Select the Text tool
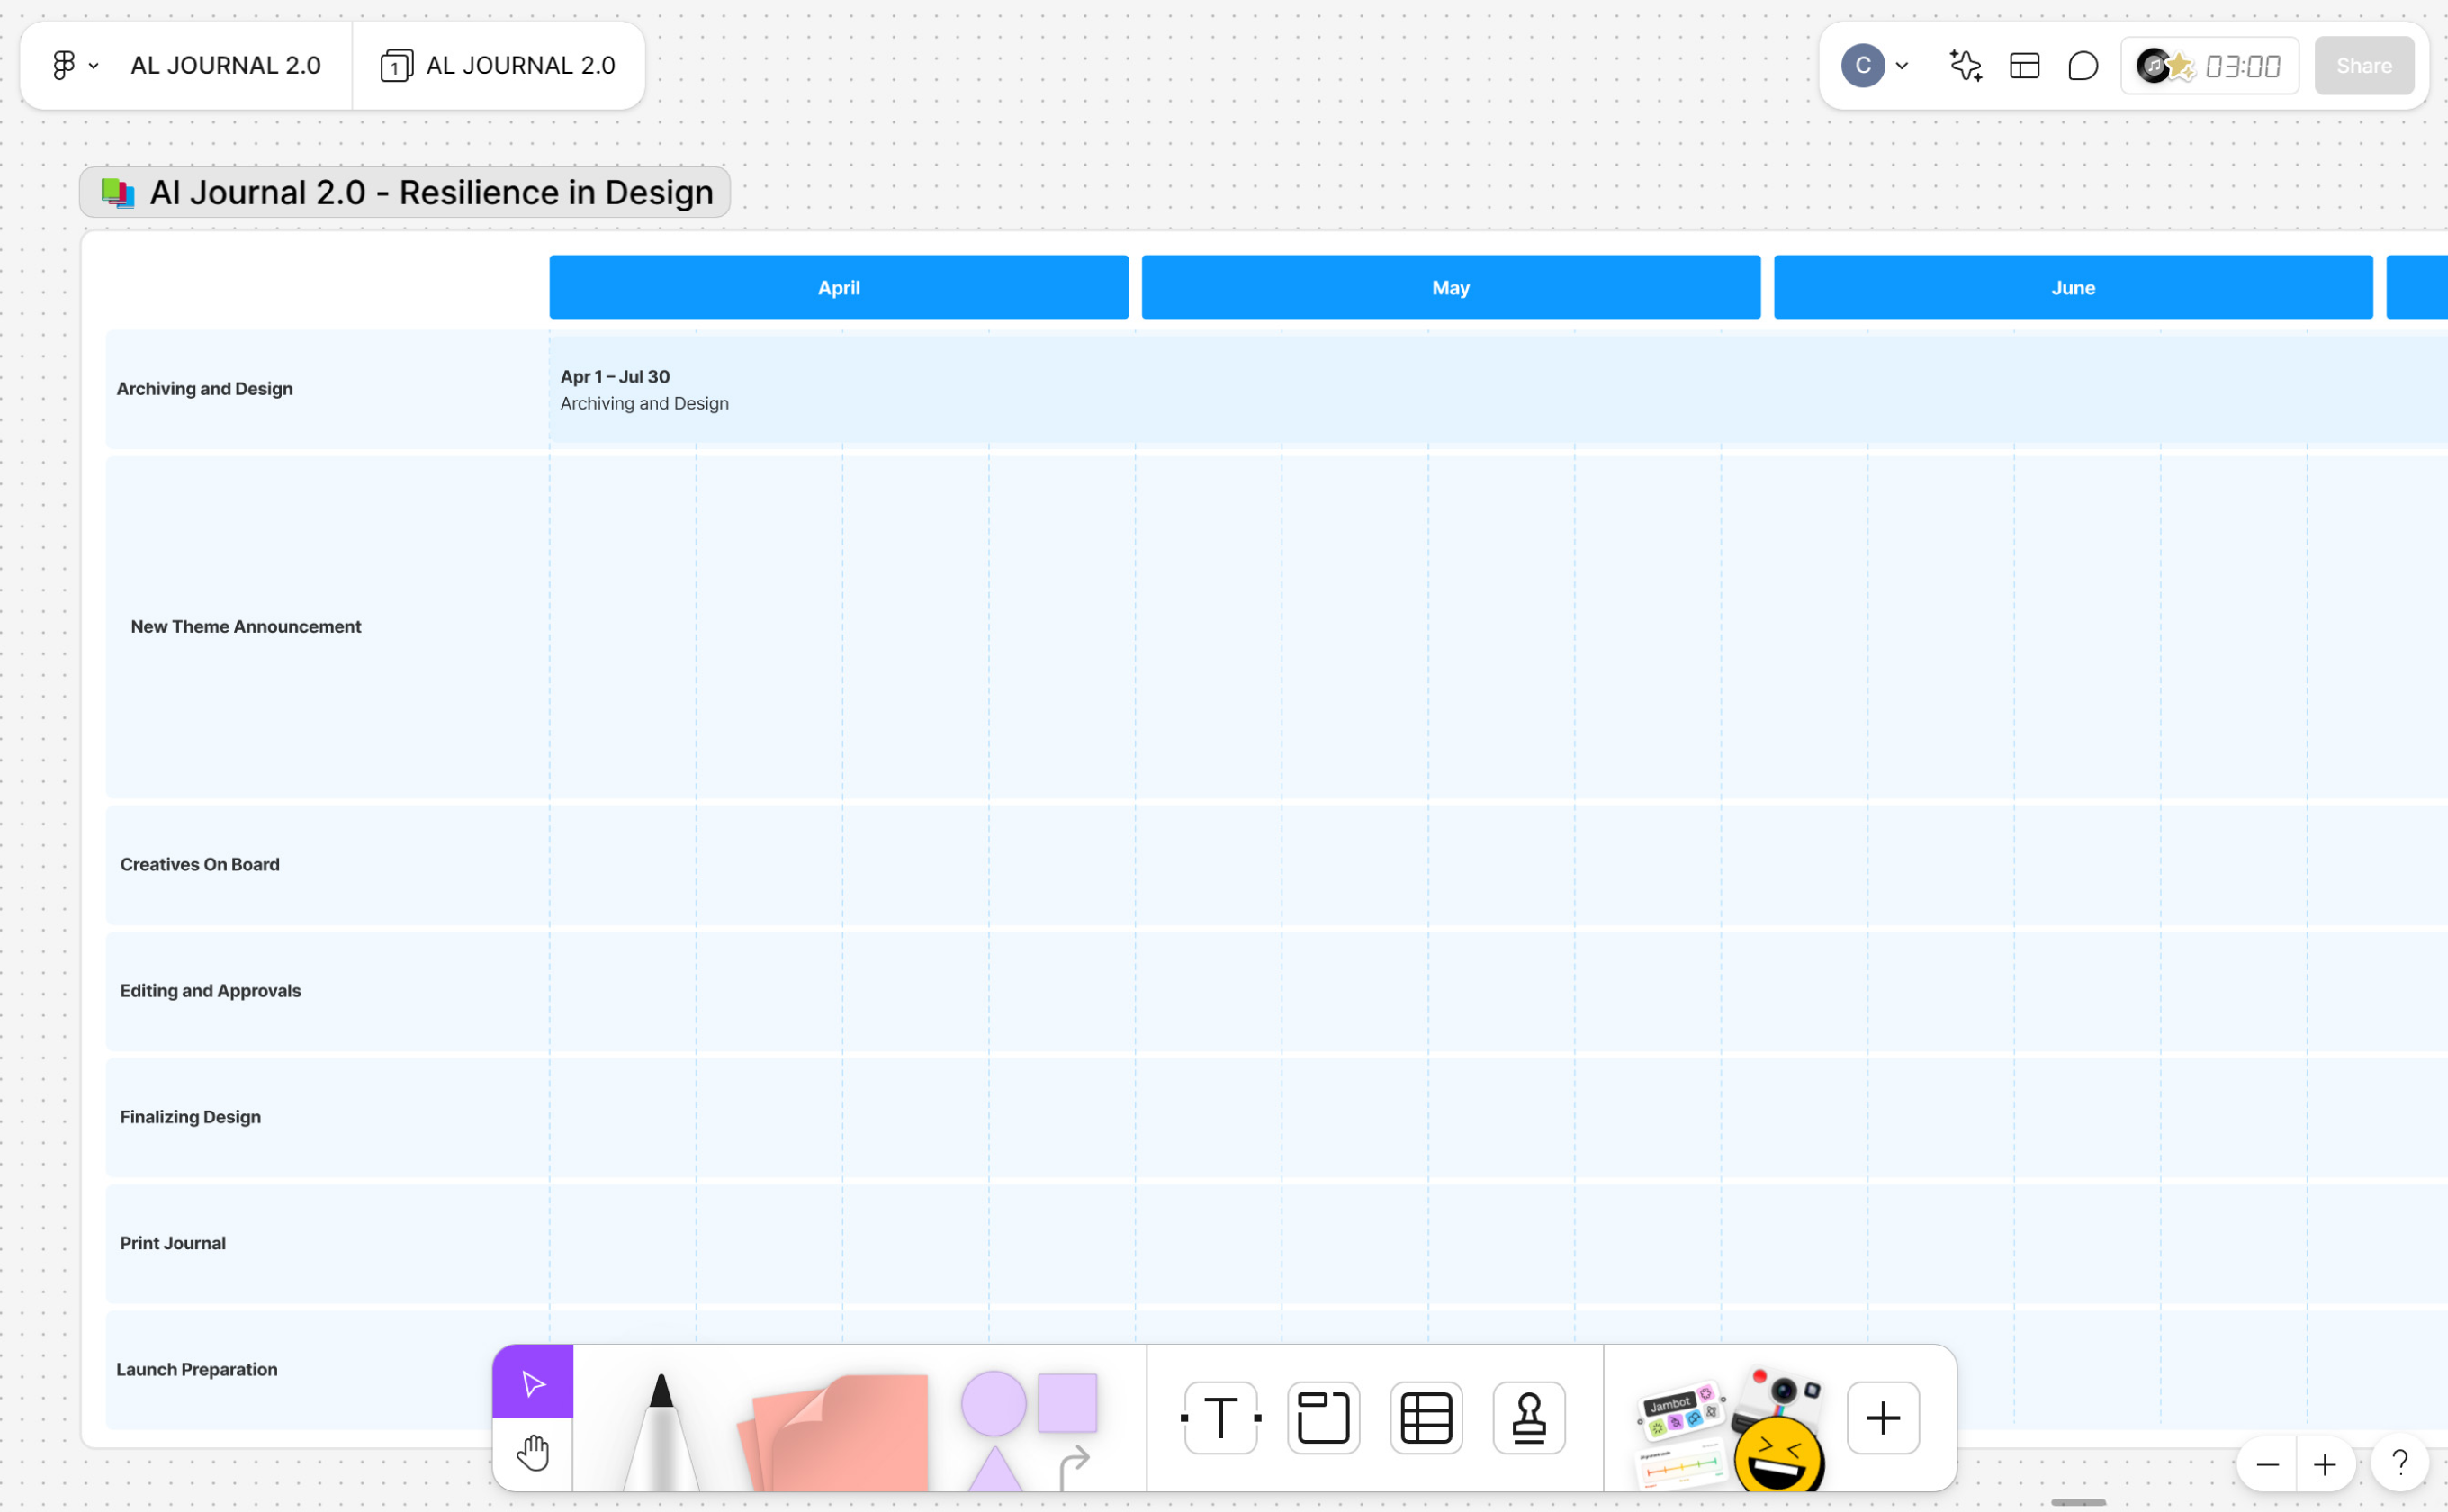Screen dimensions: 2448x1512 tap(1220, 1417)
